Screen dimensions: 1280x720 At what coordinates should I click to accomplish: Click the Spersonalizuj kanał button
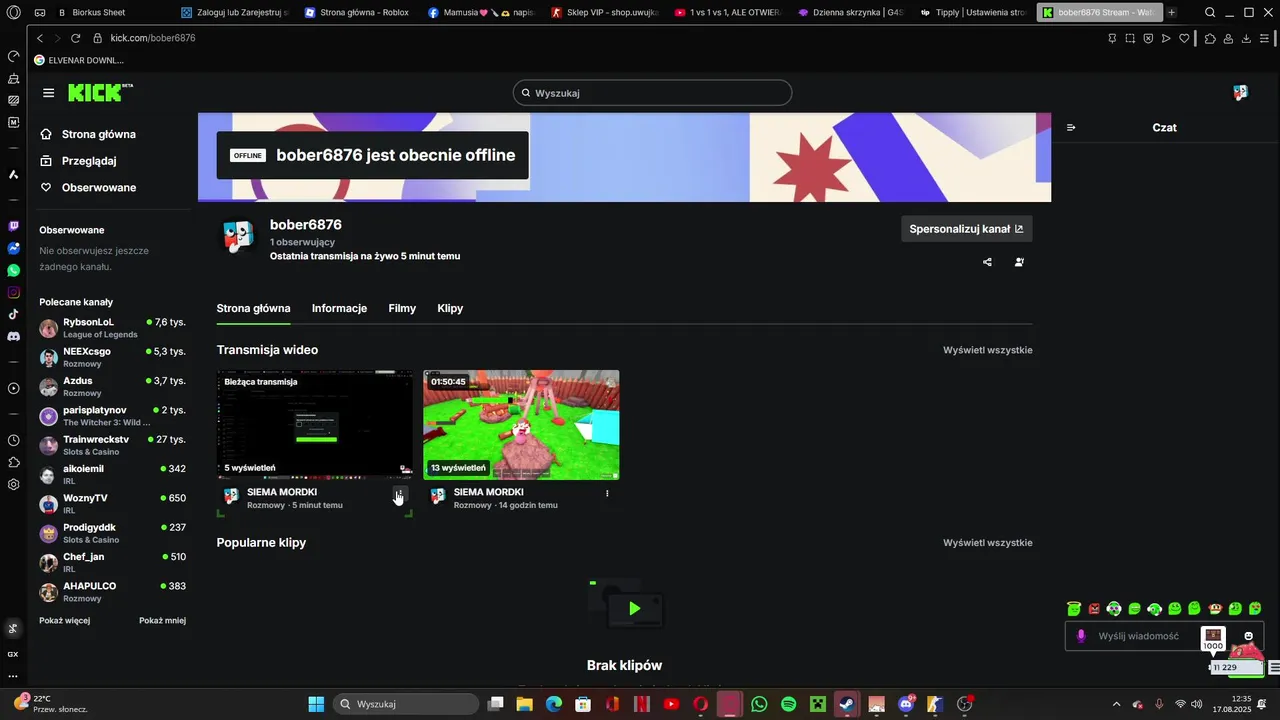[966, 229]
